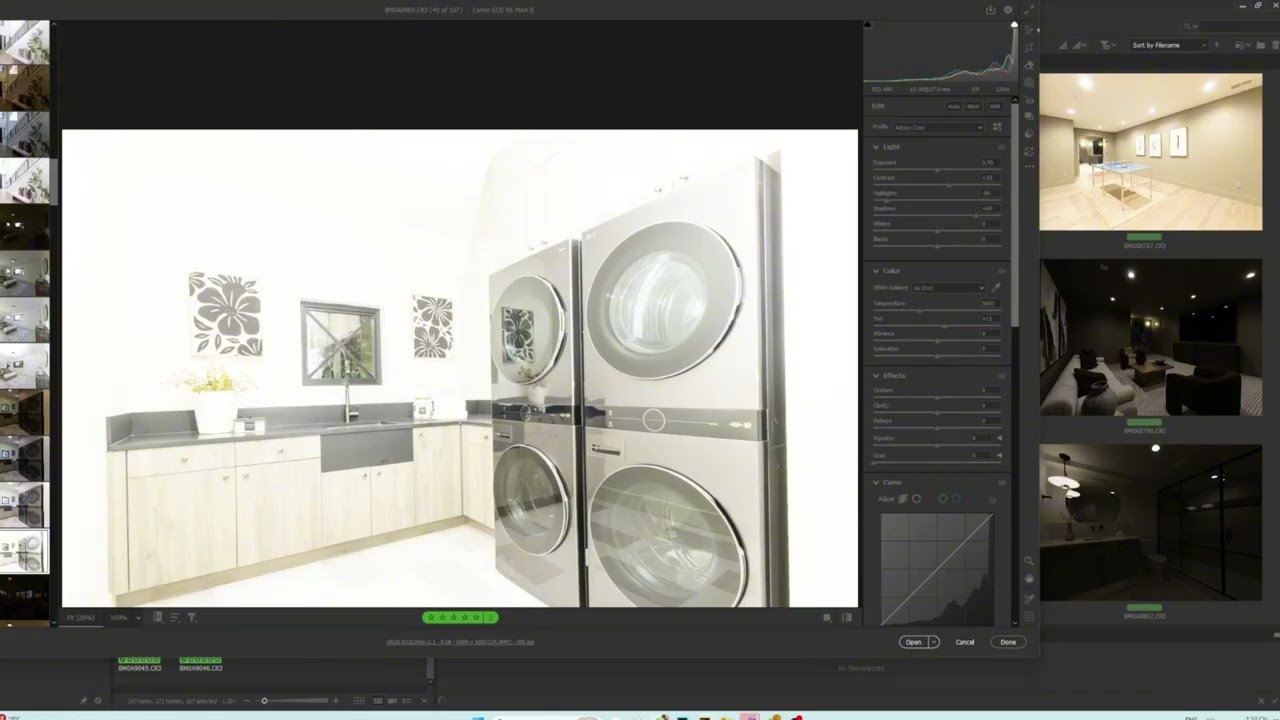Select the Hand pan tool
The width and height of the screenshot is (1280, 720).
pyautogui.click(x=1029, y=578)
